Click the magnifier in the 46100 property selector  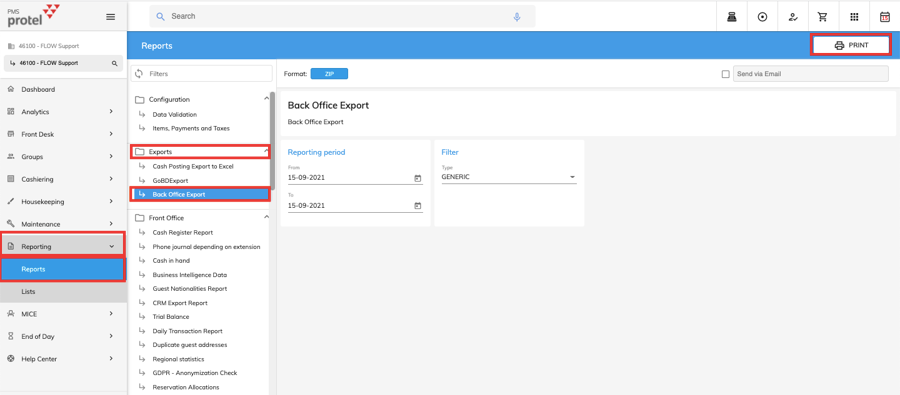pos(114,63)
